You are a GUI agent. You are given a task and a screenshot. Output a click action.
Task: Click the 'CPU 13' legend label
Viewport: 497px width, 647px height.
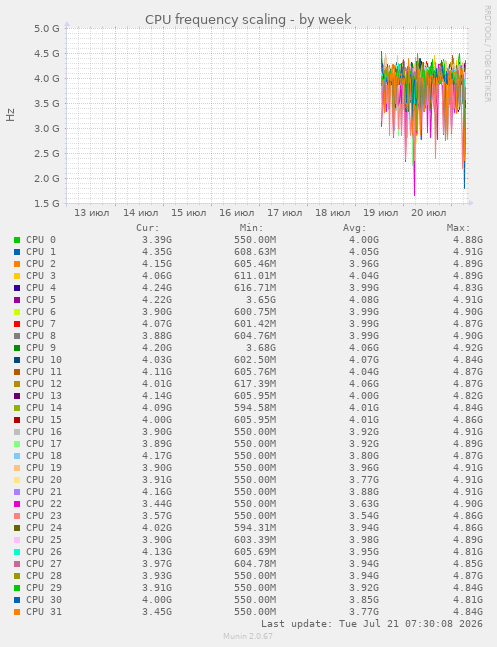point(44,395)
